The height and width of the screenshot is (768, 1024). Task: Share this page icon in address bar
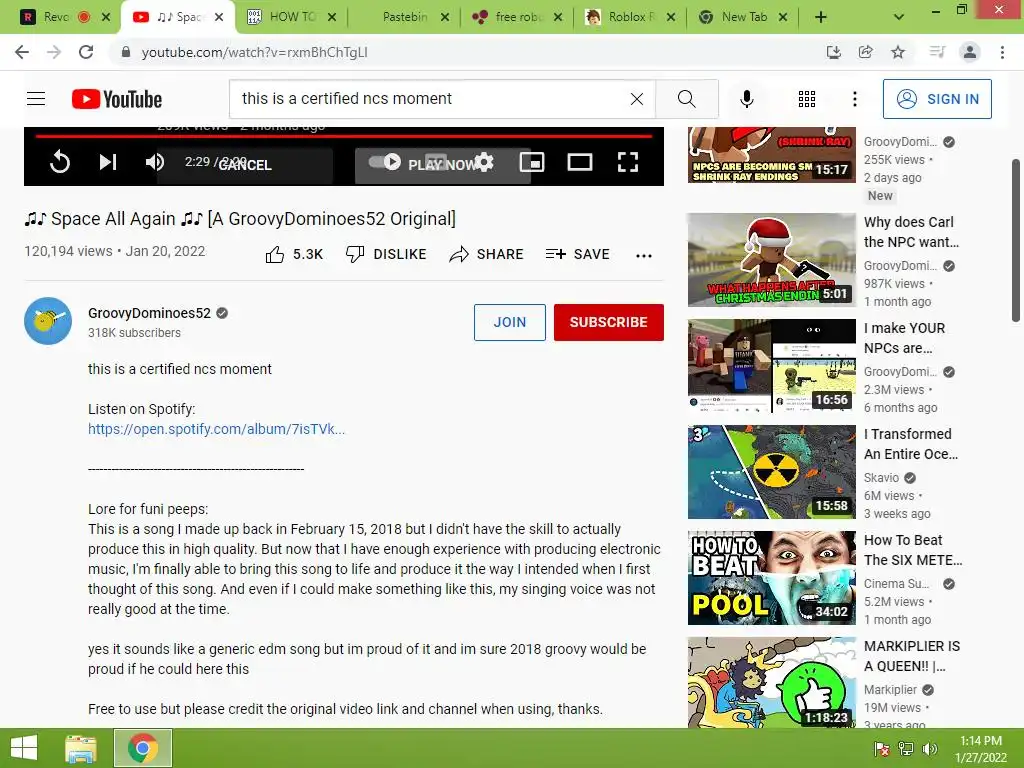[865, 52]
